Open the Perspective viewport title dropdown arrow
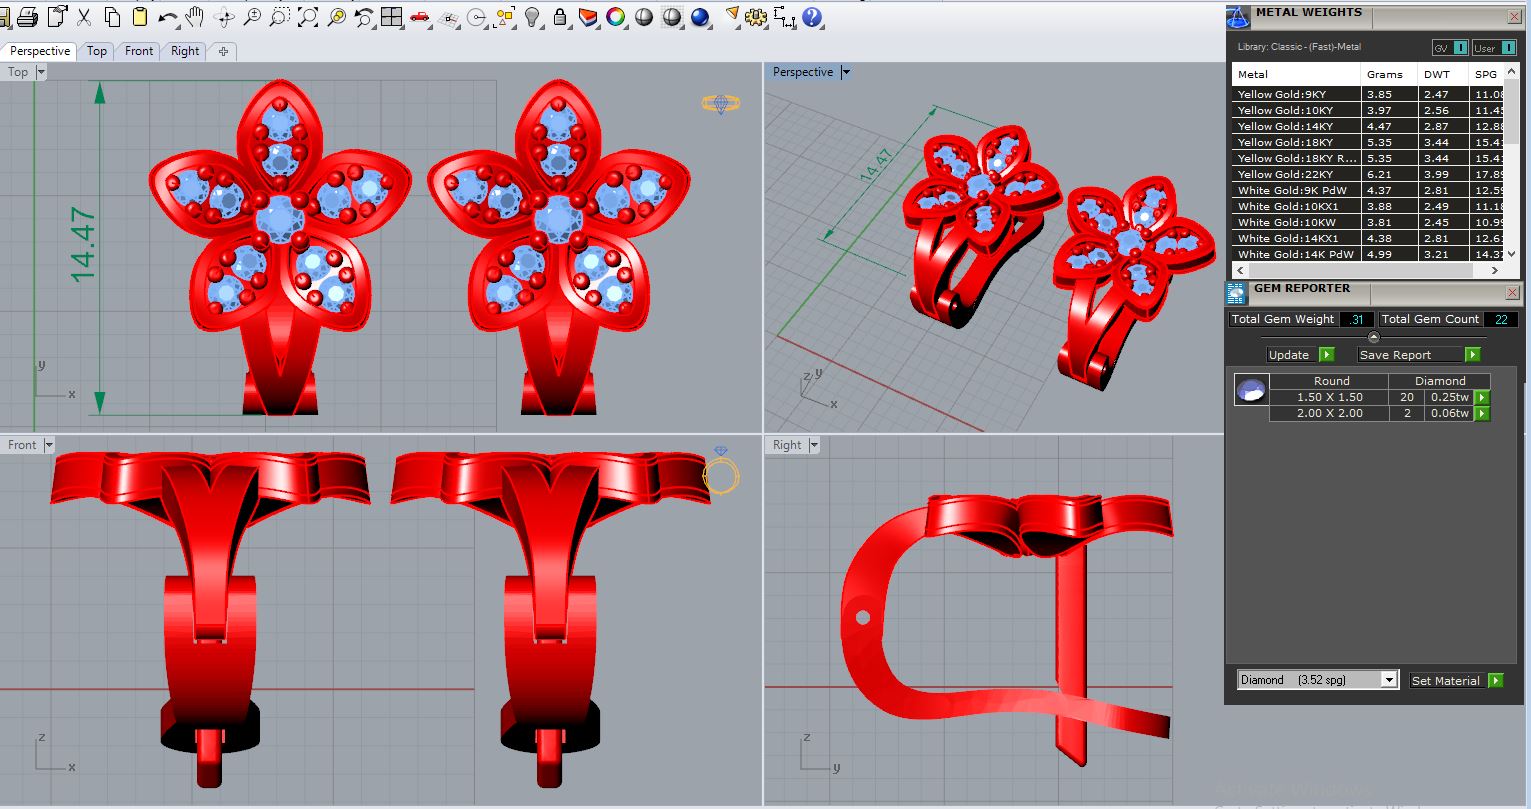Image resolution: width=1531 pixels, height=809 pixels. 846,72
